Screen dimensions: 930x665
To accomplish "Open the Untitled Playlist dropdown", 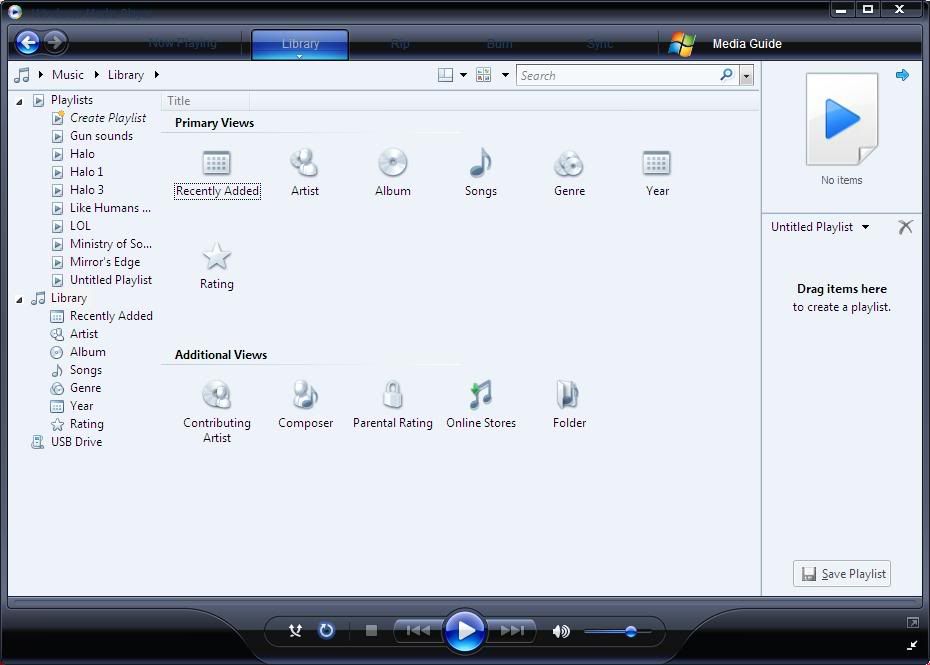I will click(x=865, y=227).
